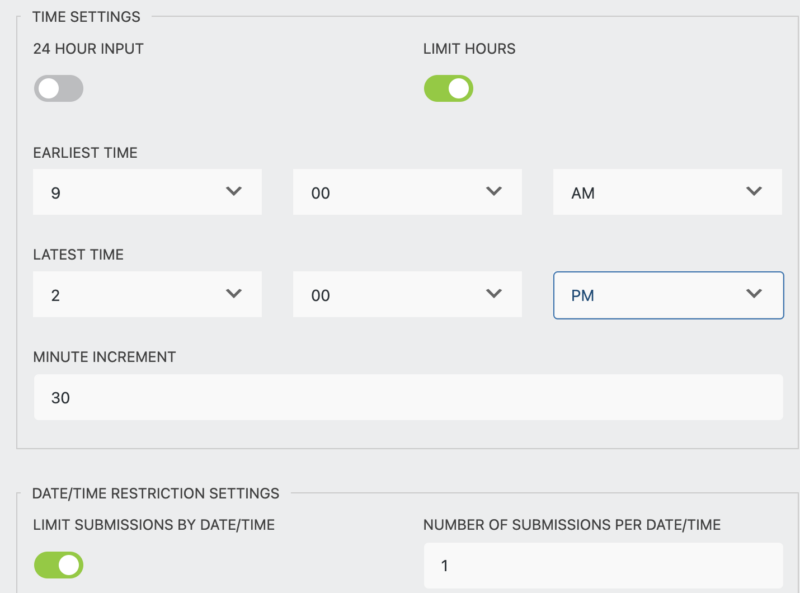This screenshot has height=593, width=800.
Task: Click the chevron on the AM selector
Action: click(x=755, y=192)
